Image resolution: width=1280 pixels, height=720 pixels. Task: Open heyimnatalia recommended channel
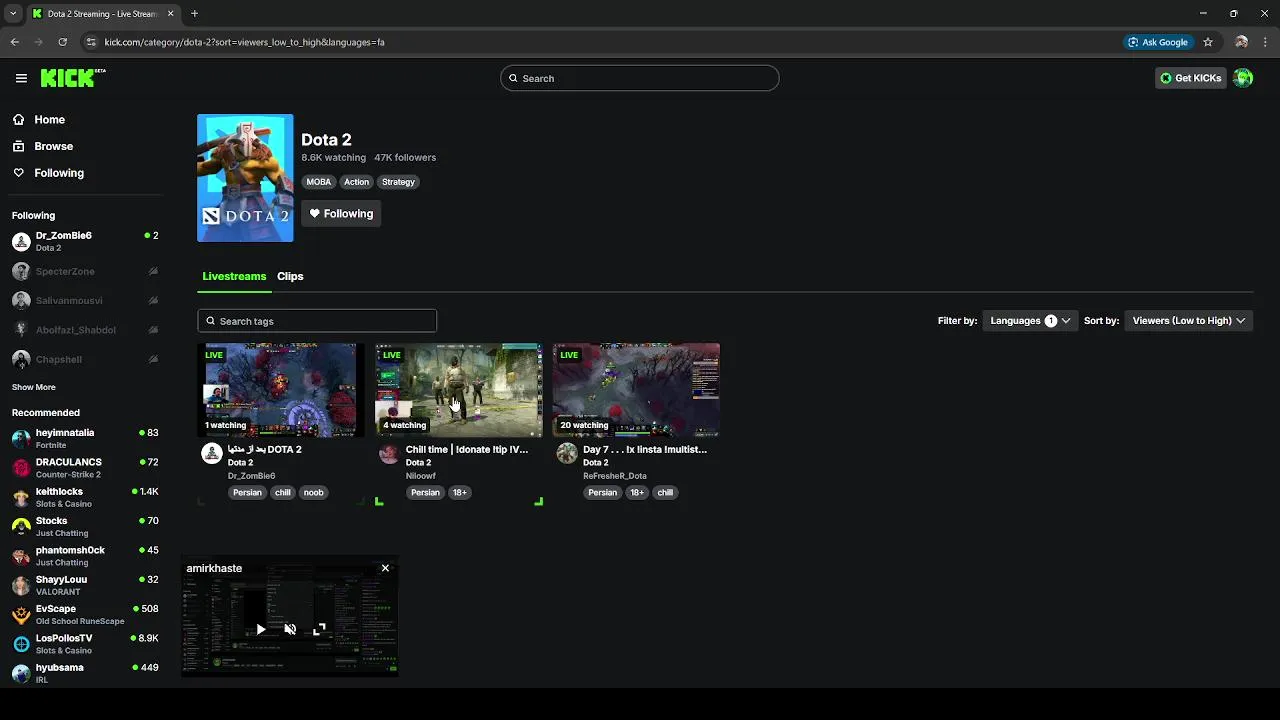tap(85, 438)
